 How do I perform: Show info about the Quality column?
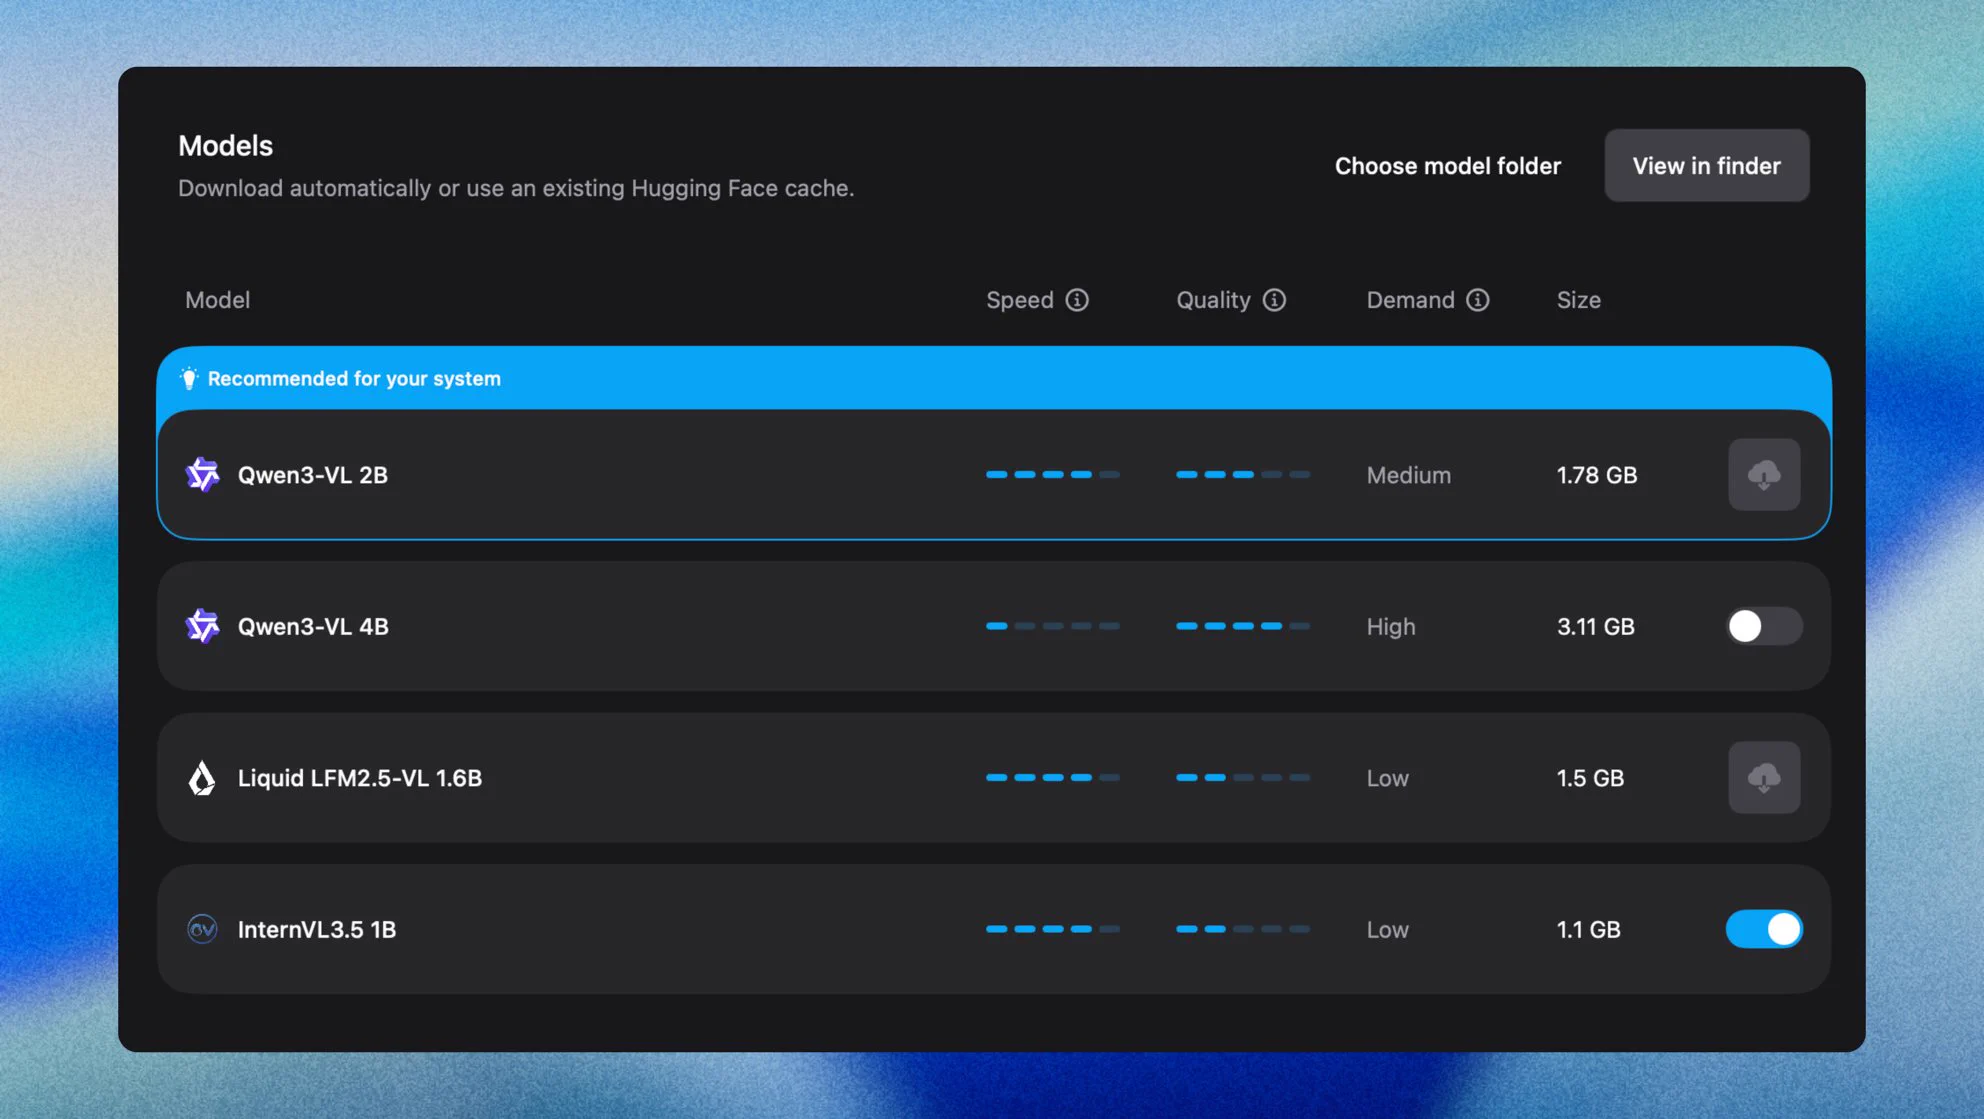[x=1274, y=300]
